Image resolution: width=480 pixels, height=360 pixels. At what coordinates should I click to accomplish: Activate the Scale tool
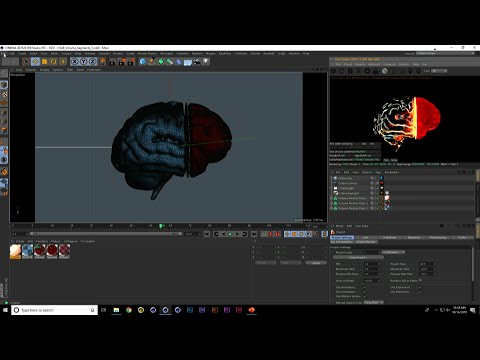click(44, 62)
